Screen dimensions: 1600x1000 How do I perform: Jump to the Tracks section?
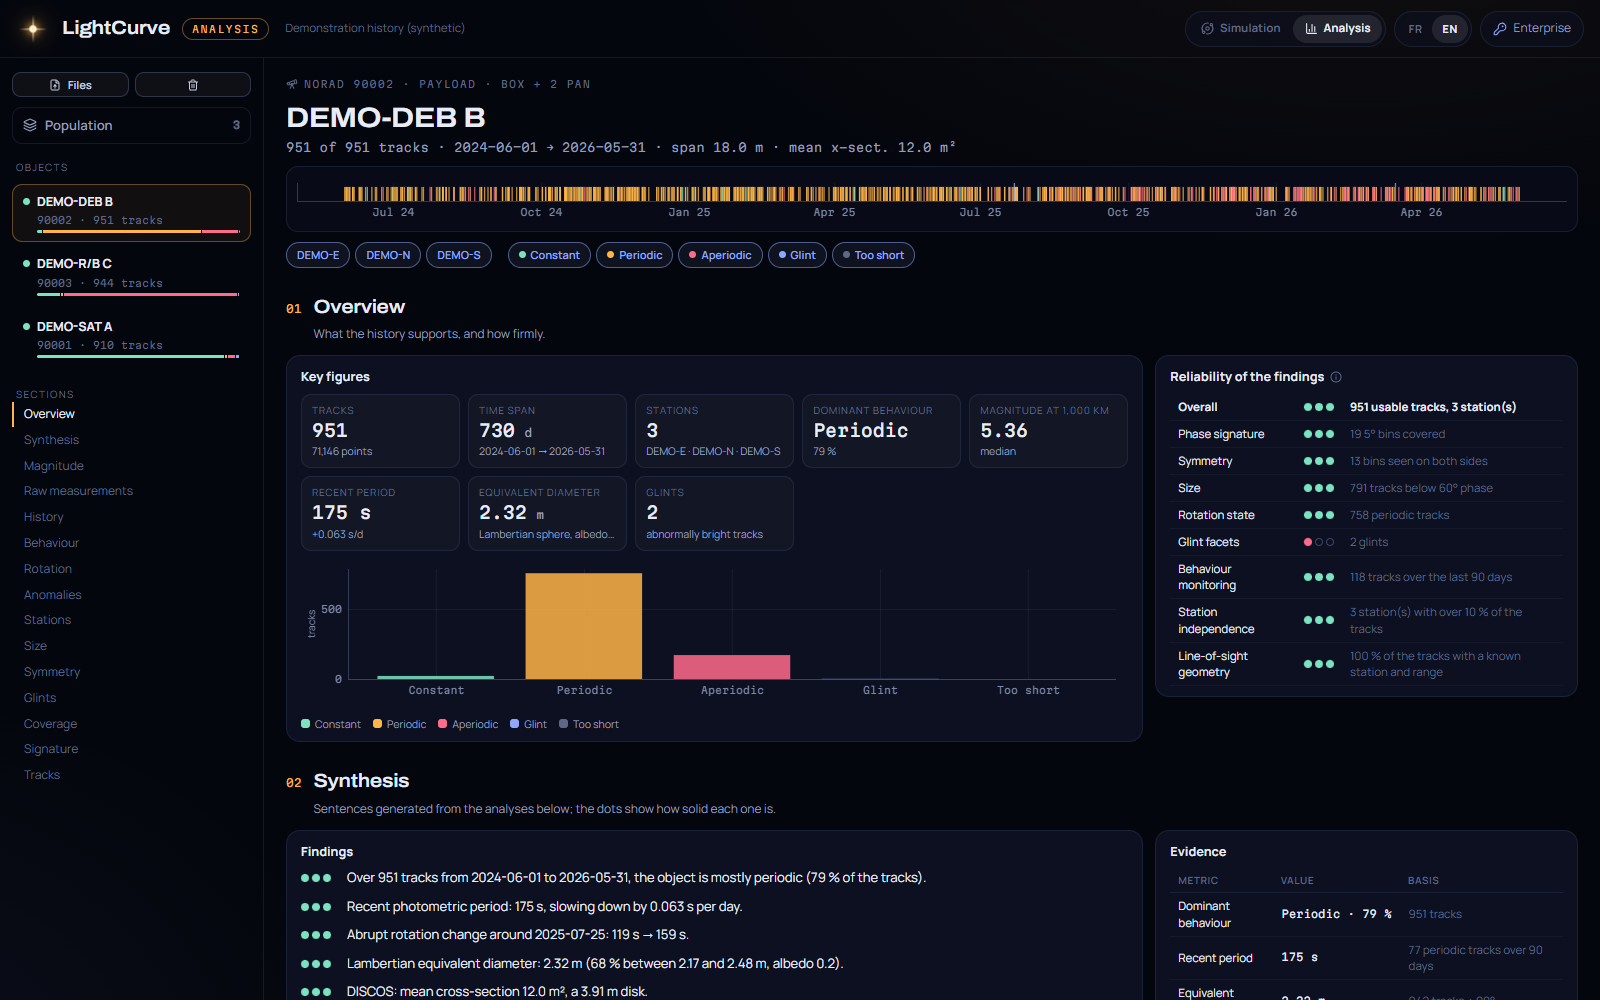(42, 775)
